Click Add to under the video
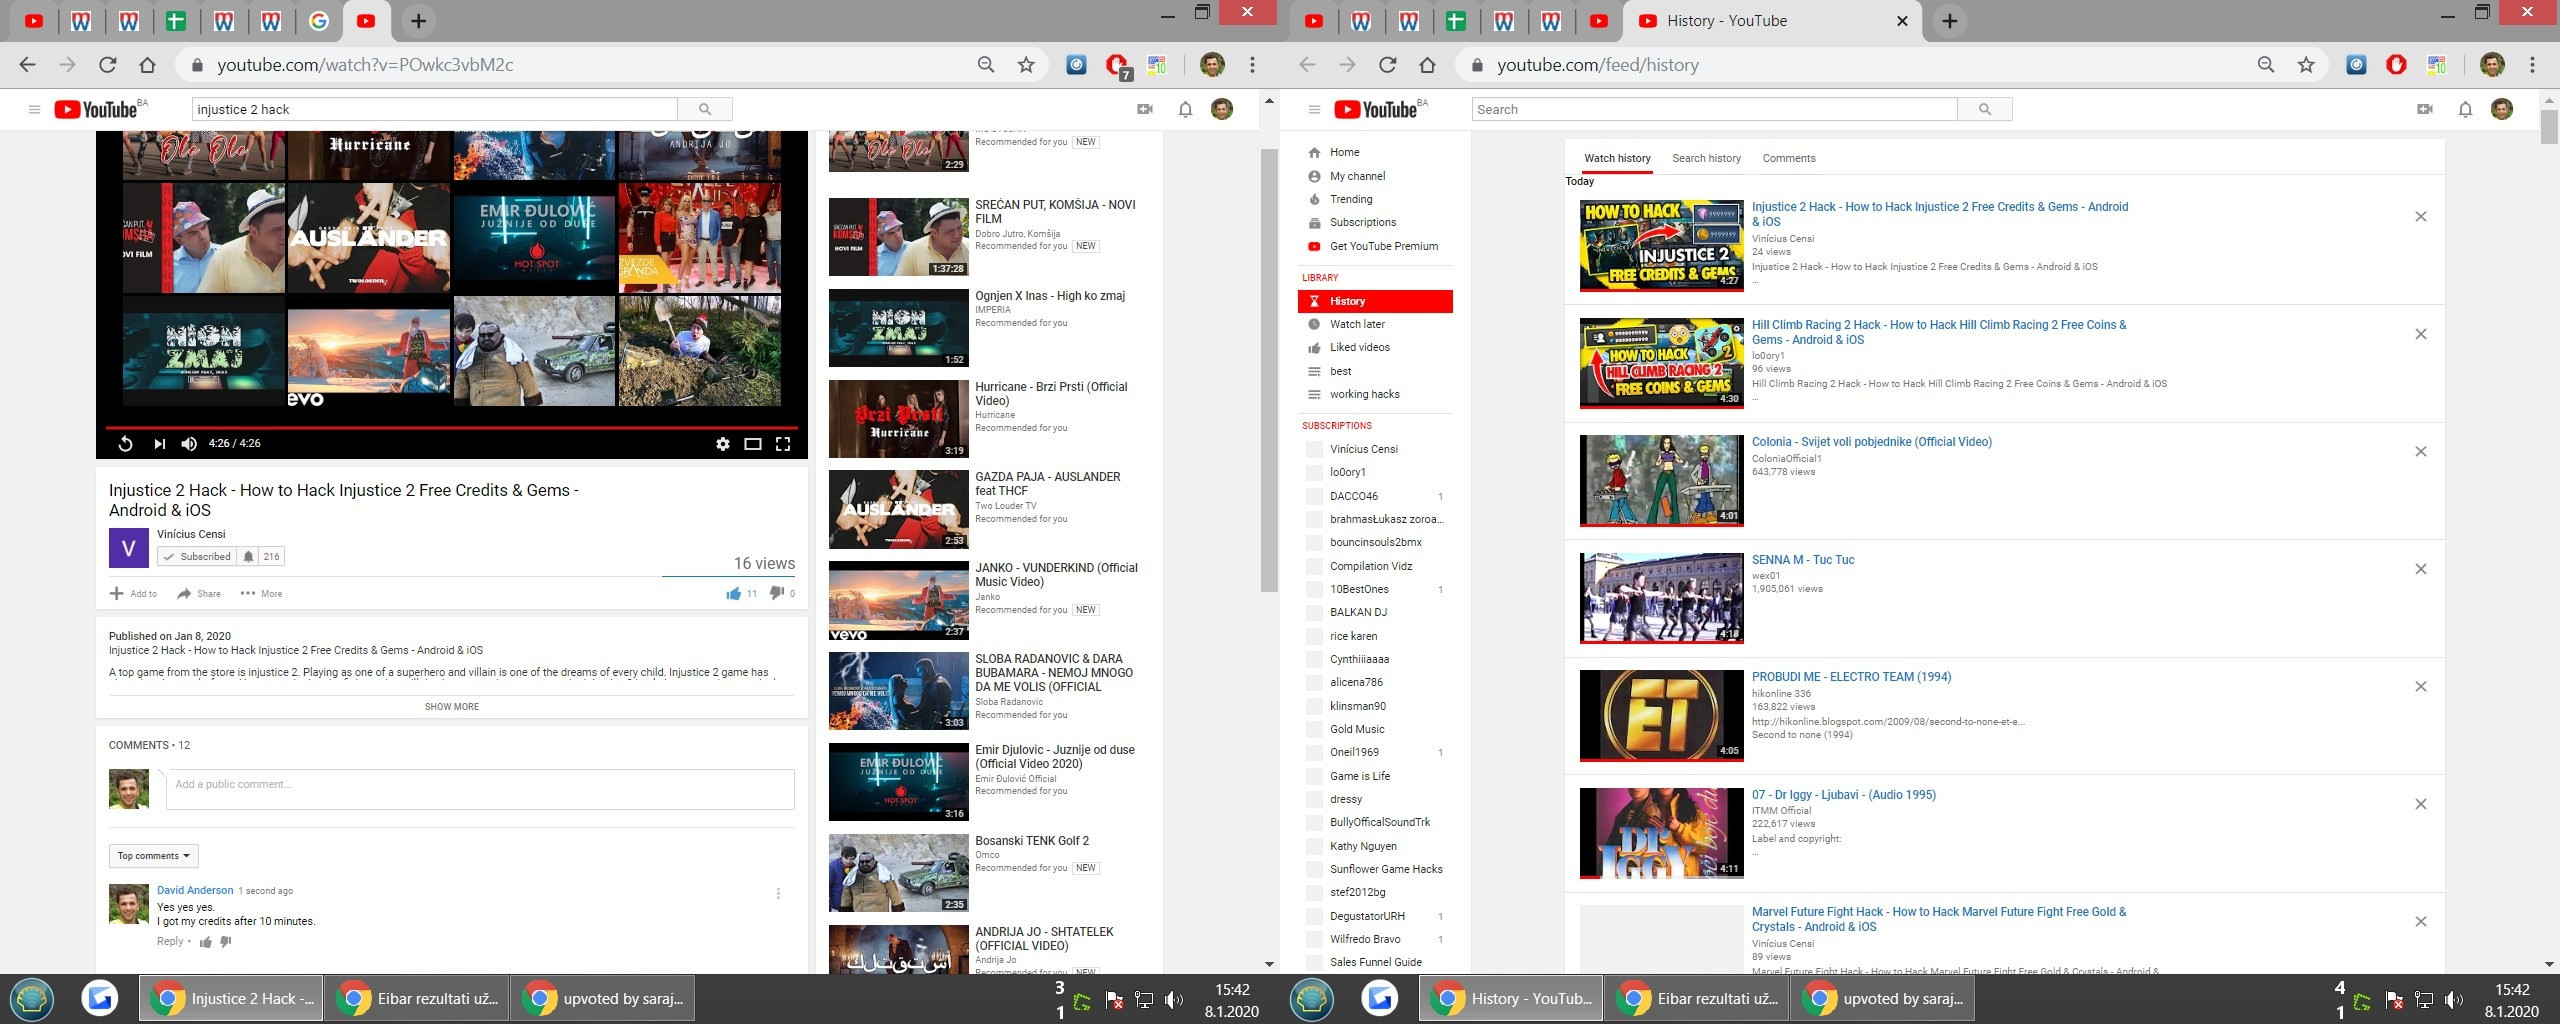 tap(133, 594)
